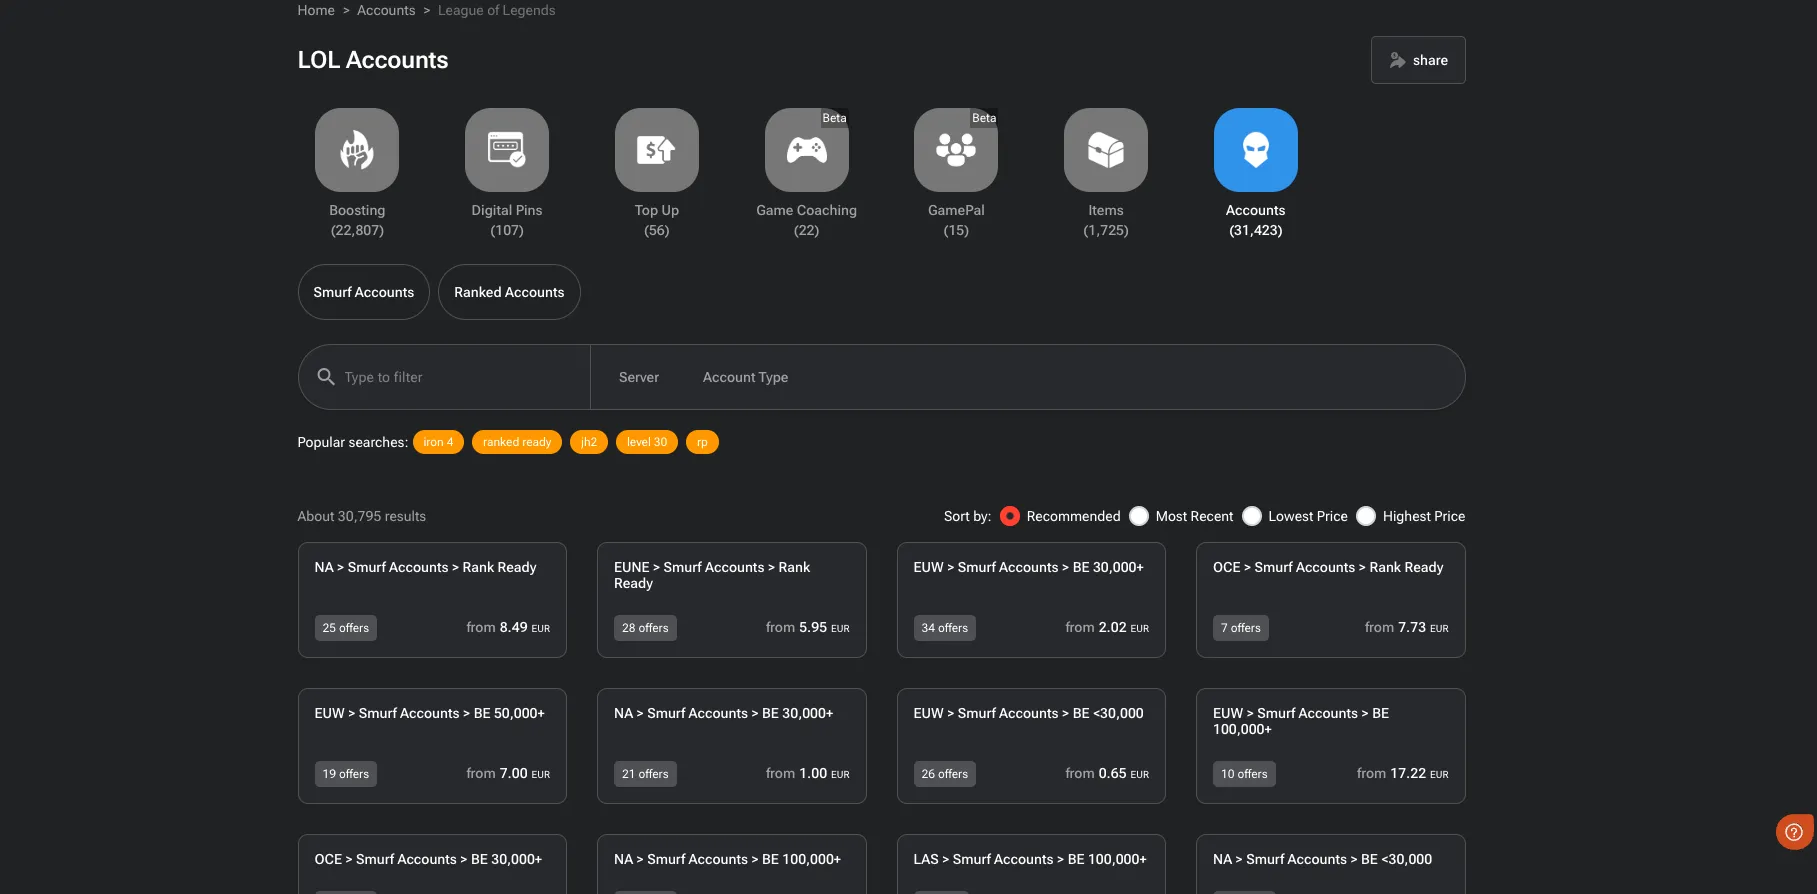Select the Digital Pins category icon
The image size is (1817, 894).
tap(506, 150)
